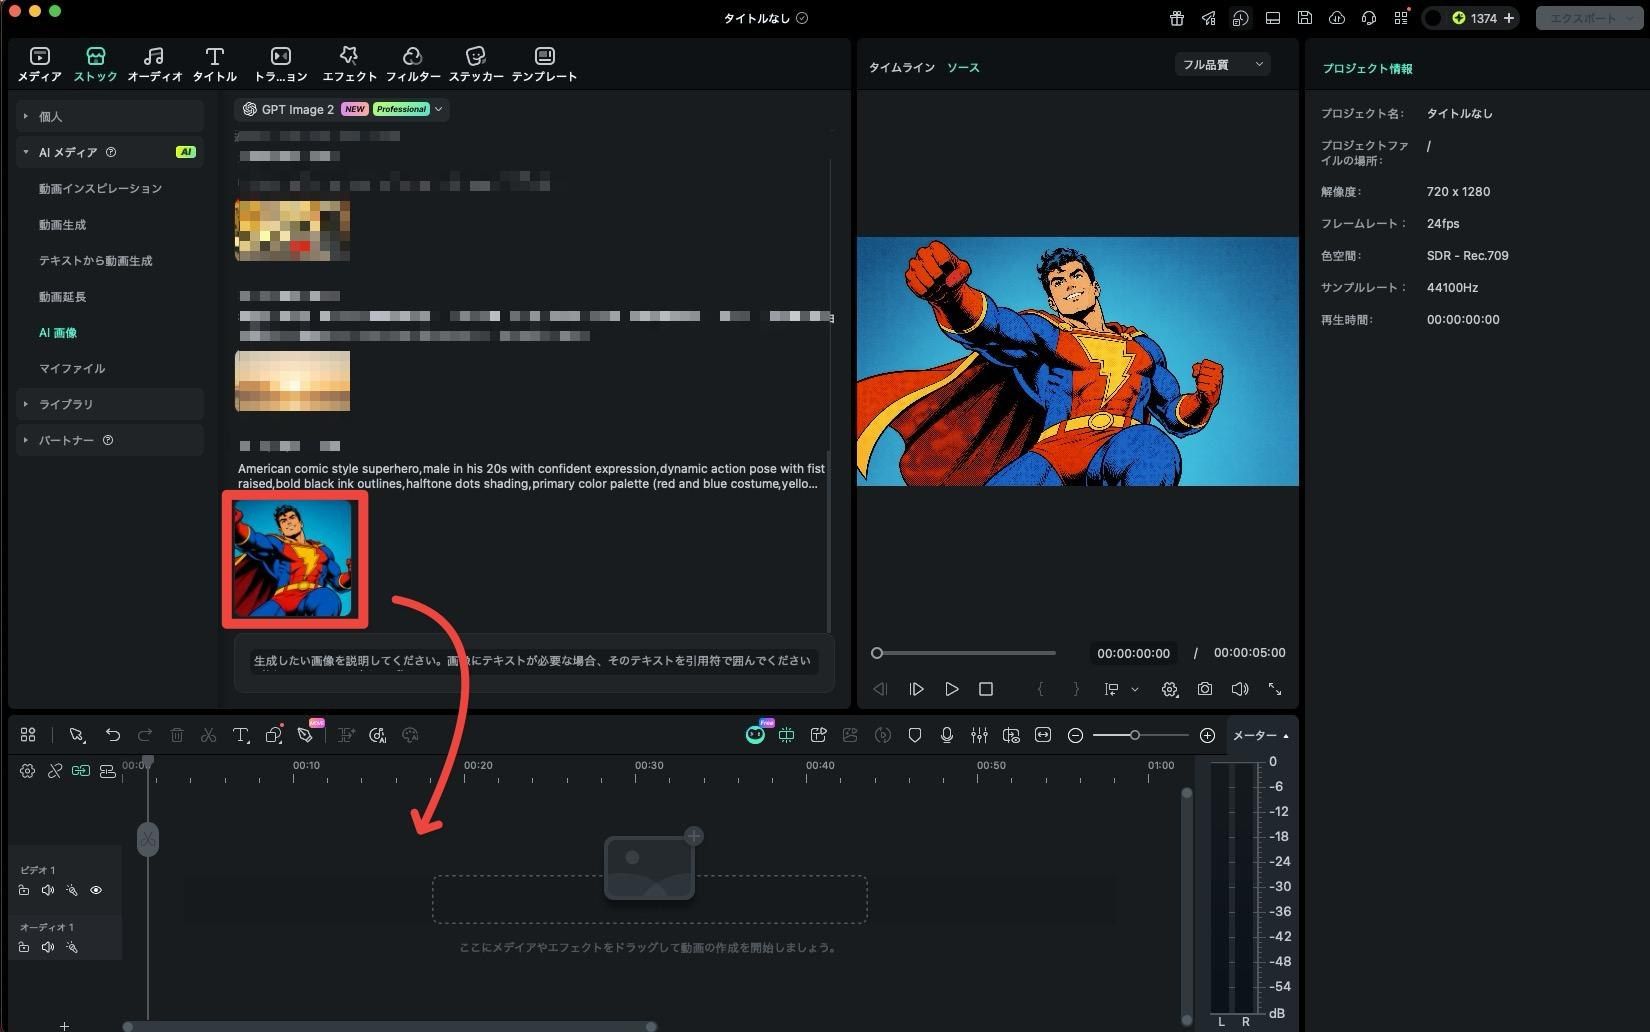Select マイファイル in the sidebar
Image resolution: width=1650 pixels, height=1032 pixels.
pyautogui.click(x=72, y=369)
